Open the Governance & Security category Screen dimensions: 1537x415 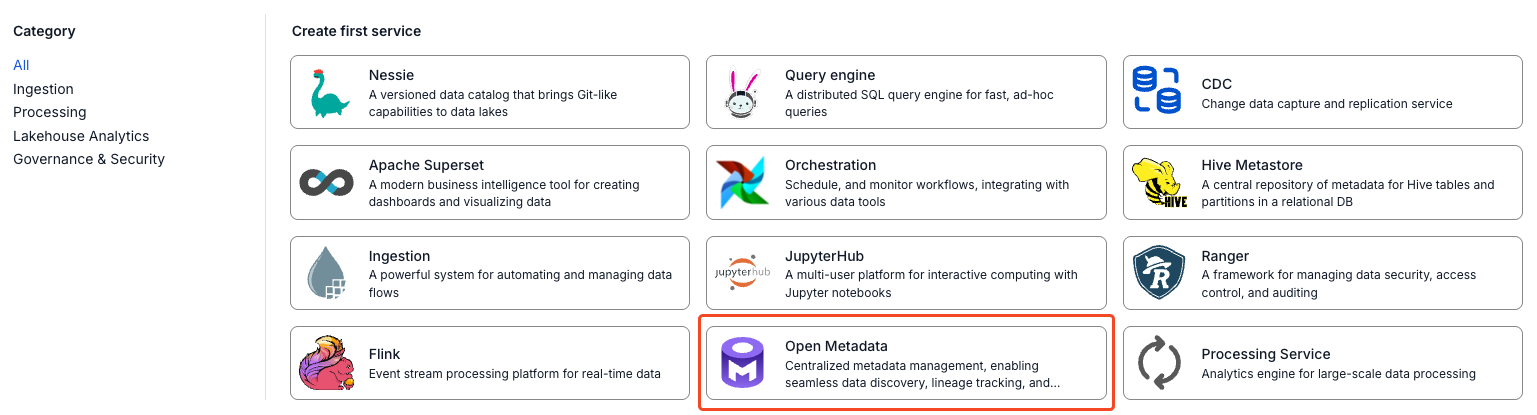[89, 159]
